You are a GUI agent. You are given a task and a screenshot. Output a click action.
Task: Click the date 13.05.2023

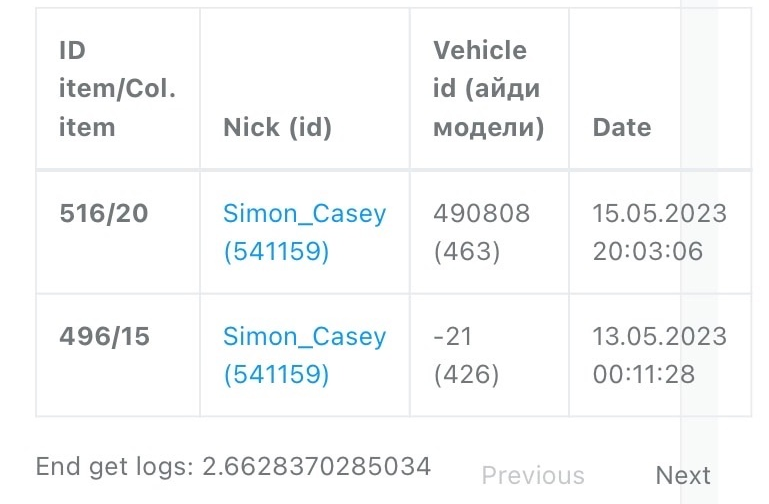pos(659,337)
